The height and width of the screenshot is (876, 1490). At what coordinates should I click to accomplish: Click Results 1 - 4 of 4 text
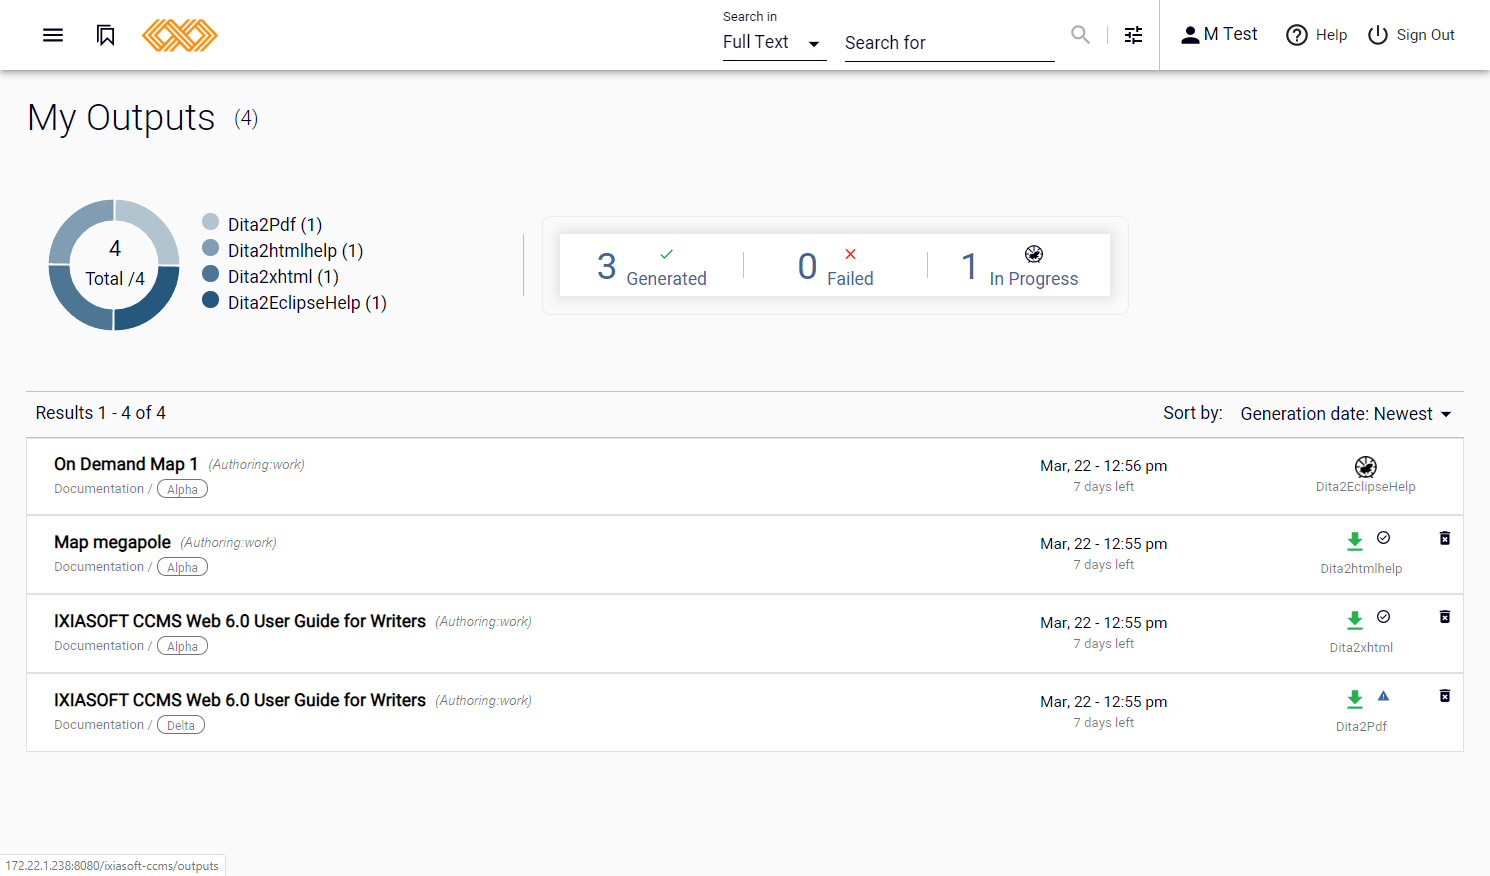coord(101,413)
